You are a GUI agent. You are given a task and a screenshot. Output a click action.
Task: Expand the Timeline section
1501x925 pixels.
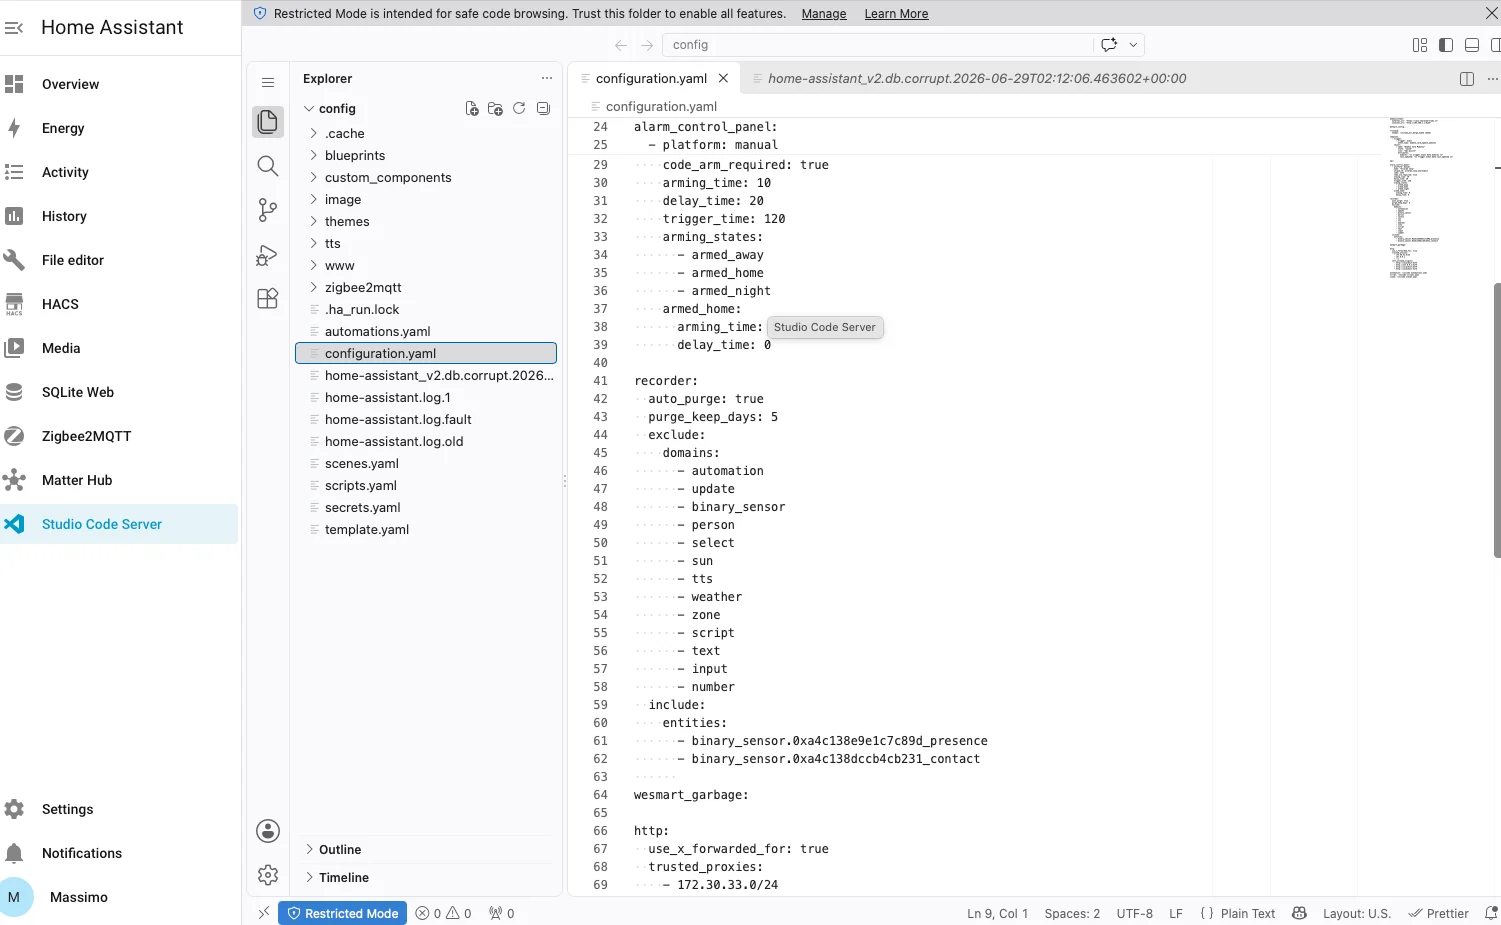point(426,878)
